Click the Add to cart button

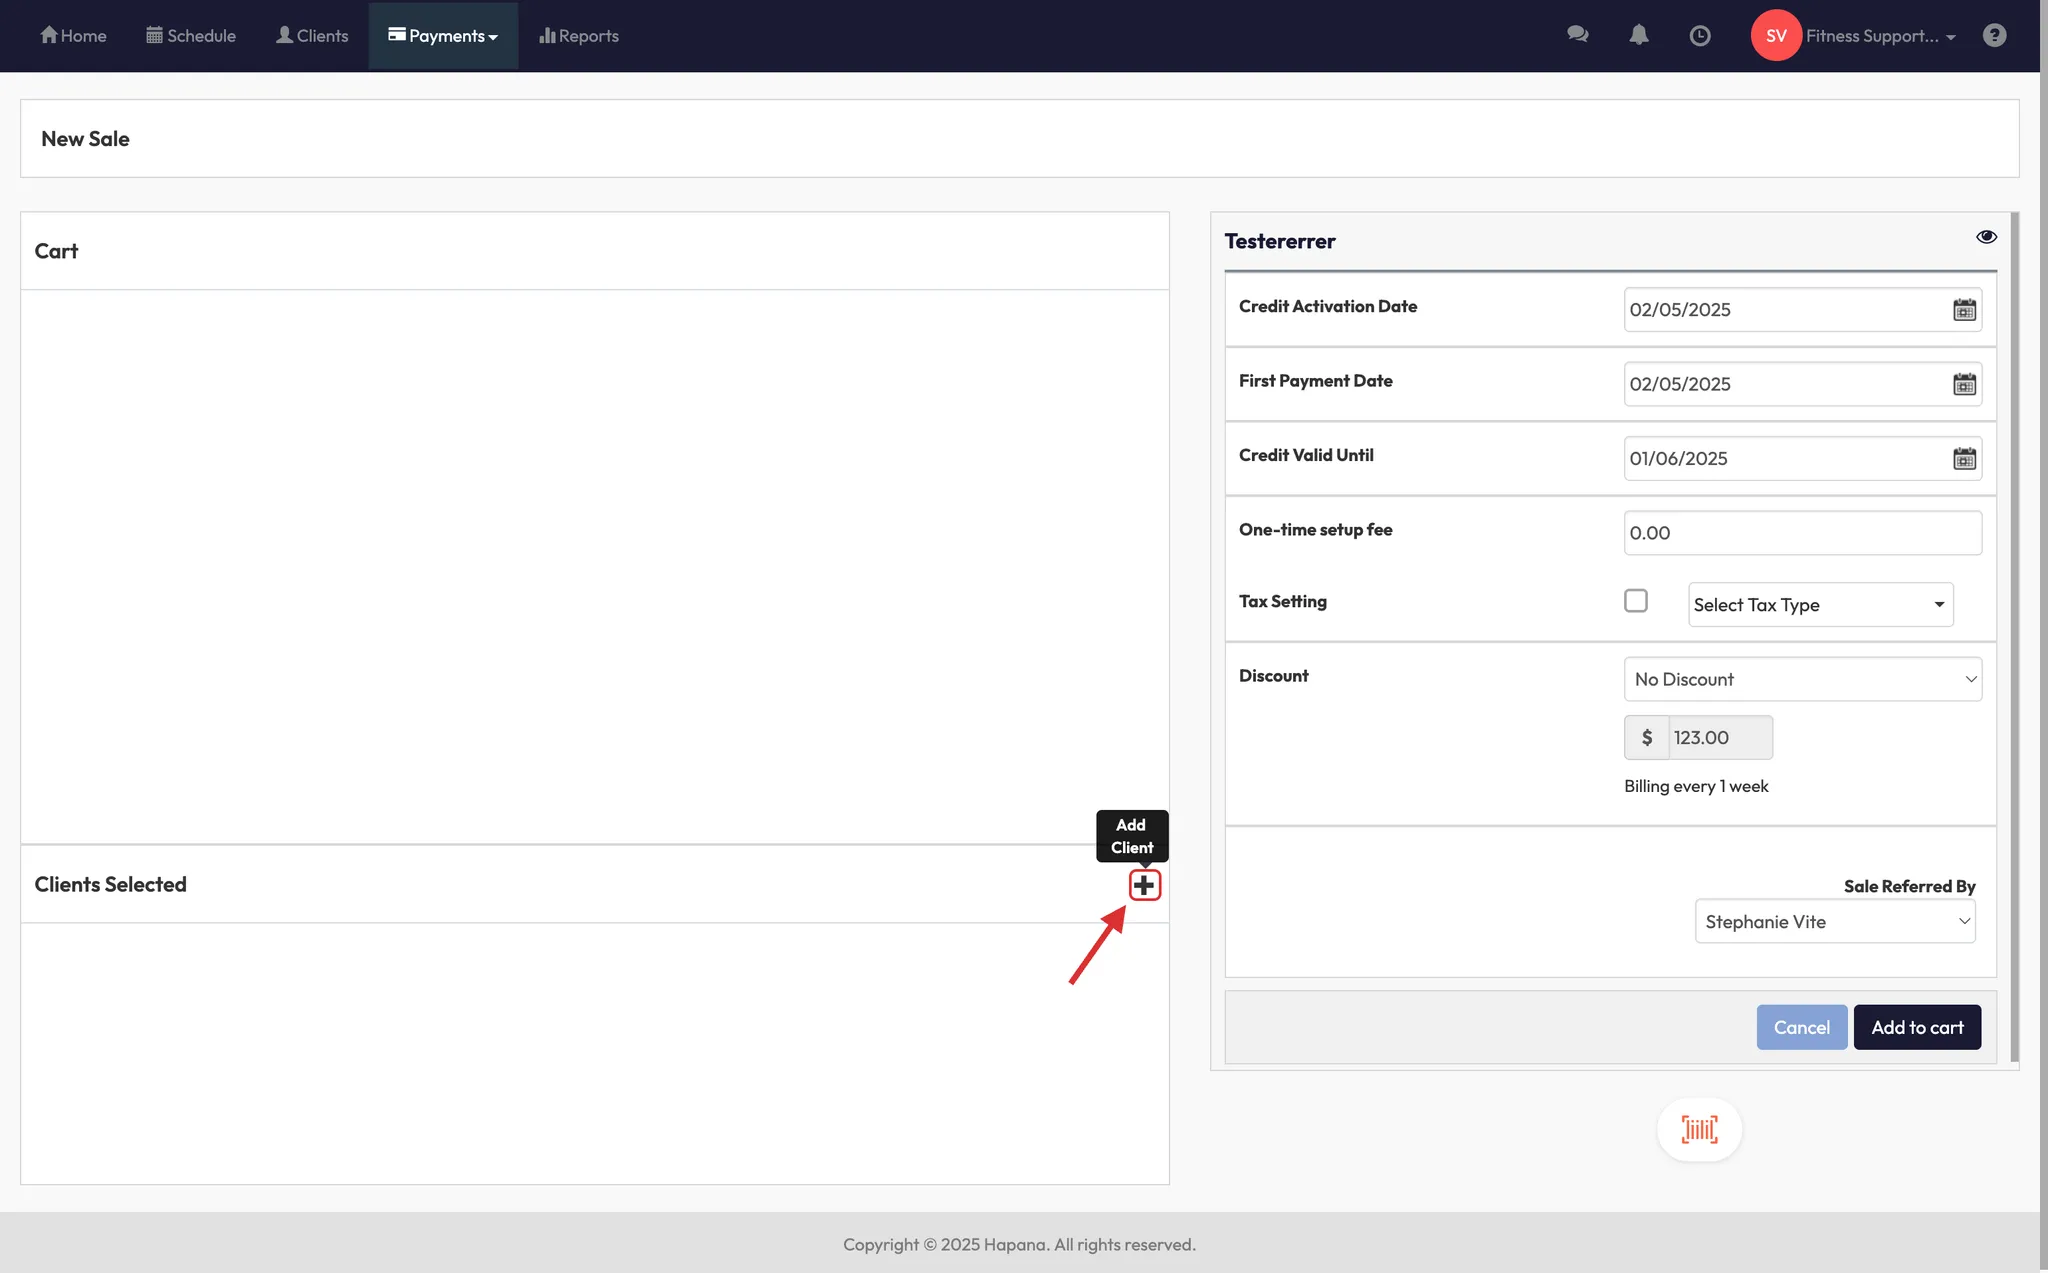1916,1027
